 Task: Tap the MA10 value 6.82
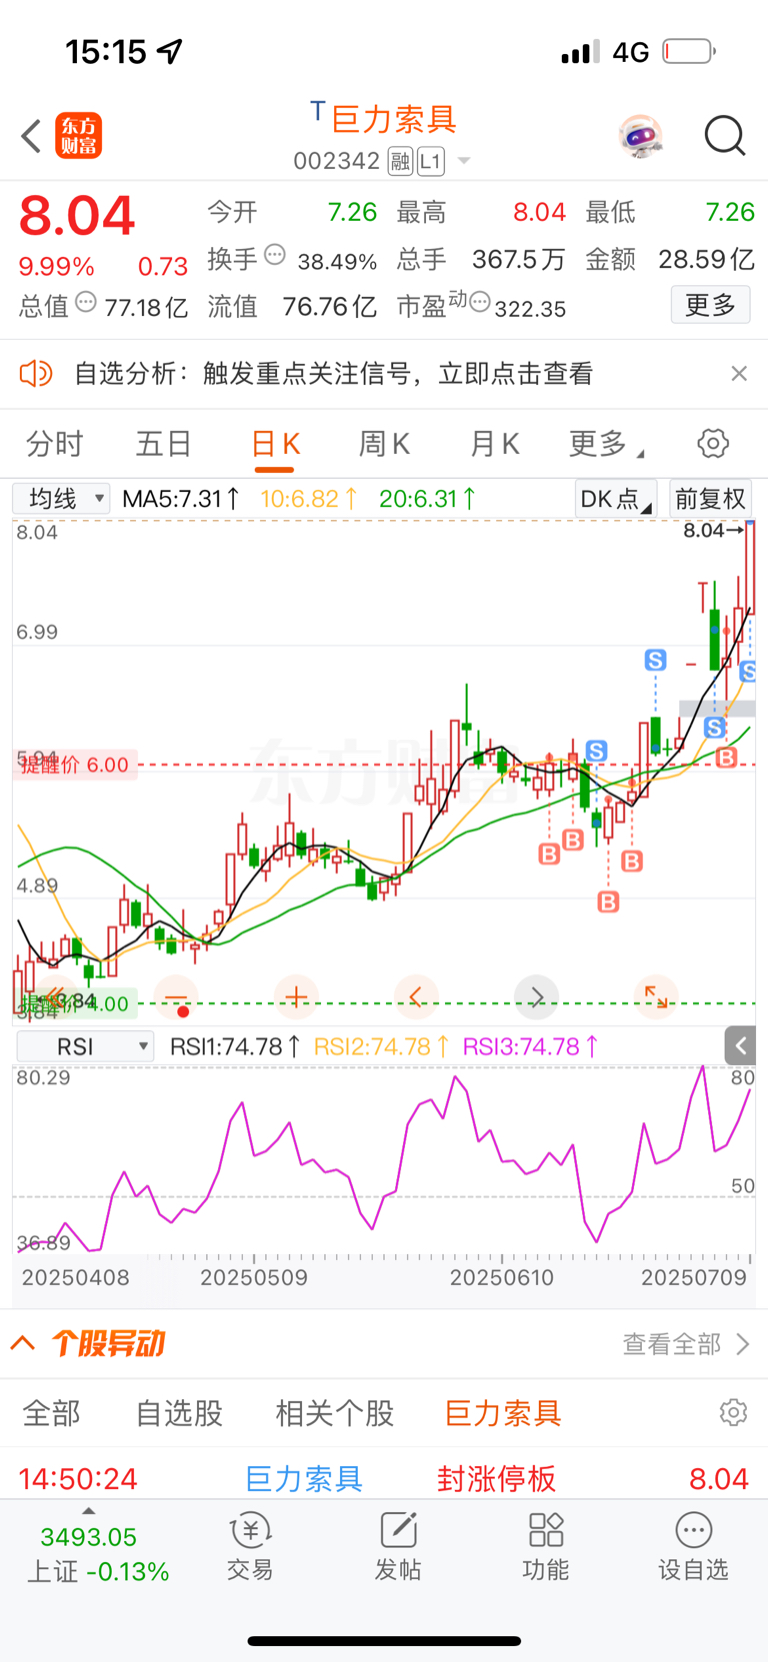click(x=309, y=498)
